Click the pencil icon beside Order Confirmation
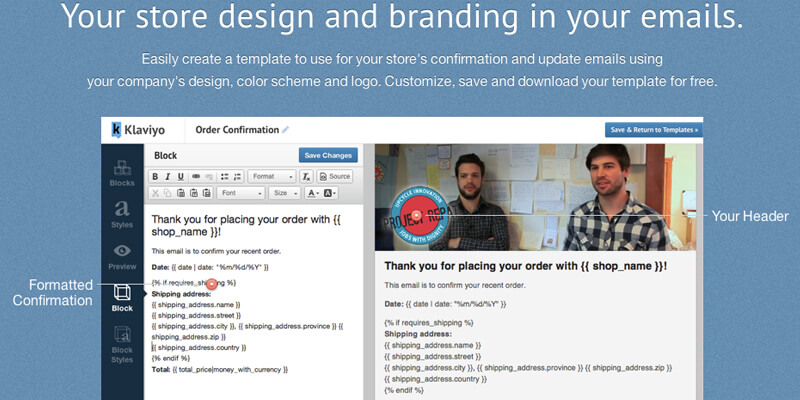The height and width of the screenshot is (400, 800). 285,129
